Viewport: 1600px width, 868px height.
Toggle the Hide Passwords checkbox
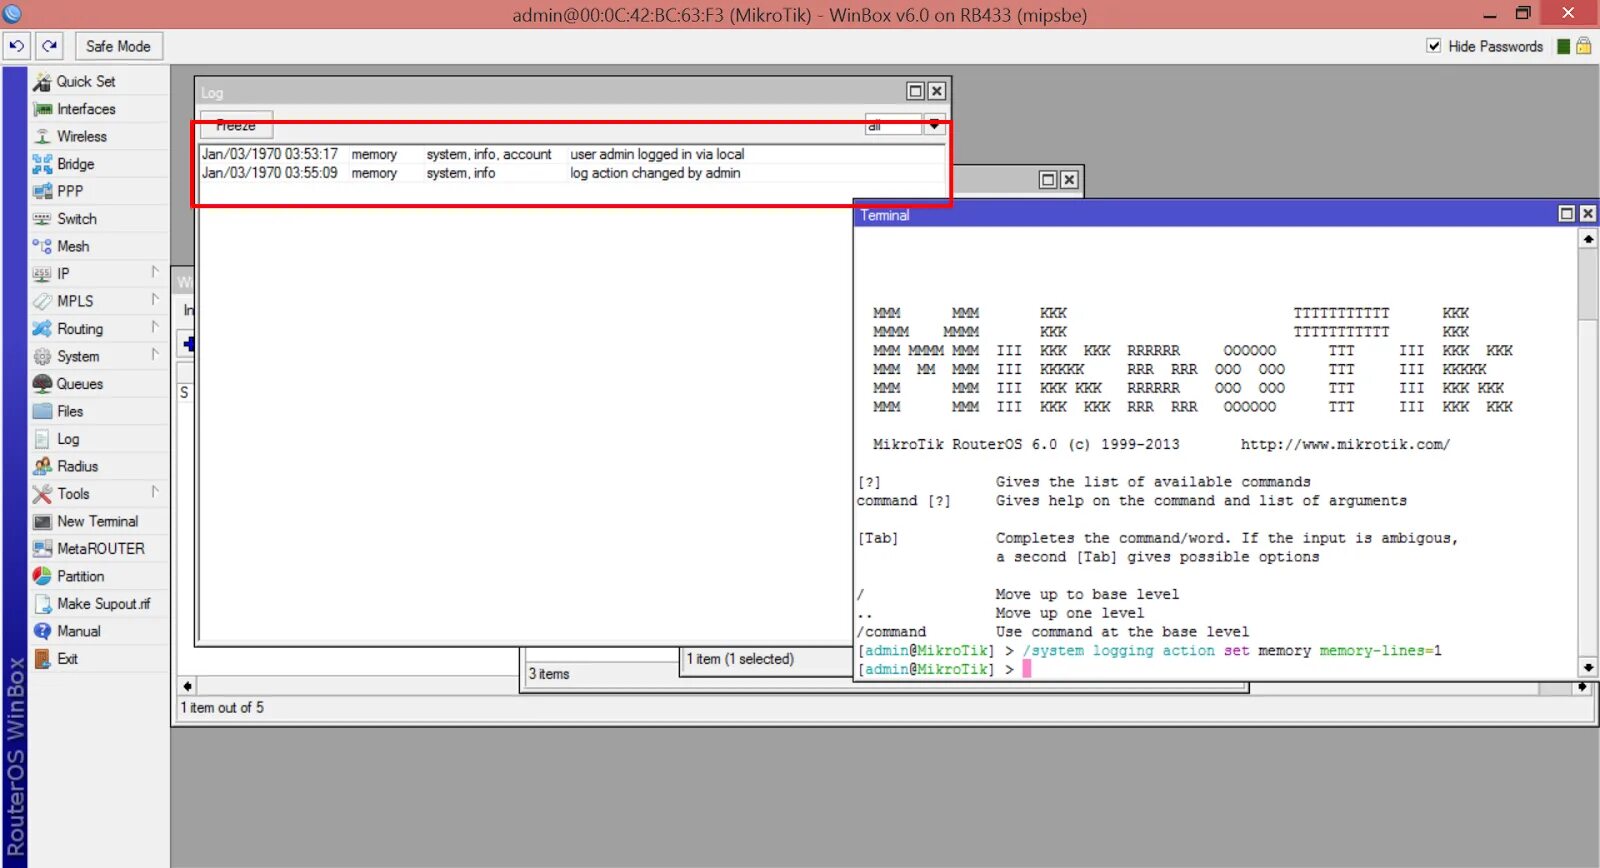tap(1434, 46)
